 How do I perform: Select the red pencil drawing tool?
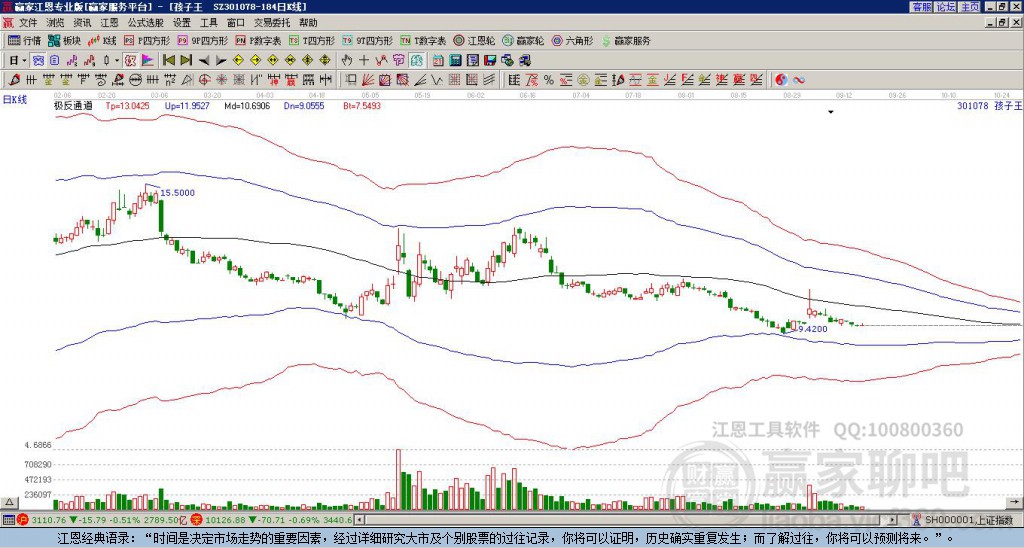coord(14,80)
